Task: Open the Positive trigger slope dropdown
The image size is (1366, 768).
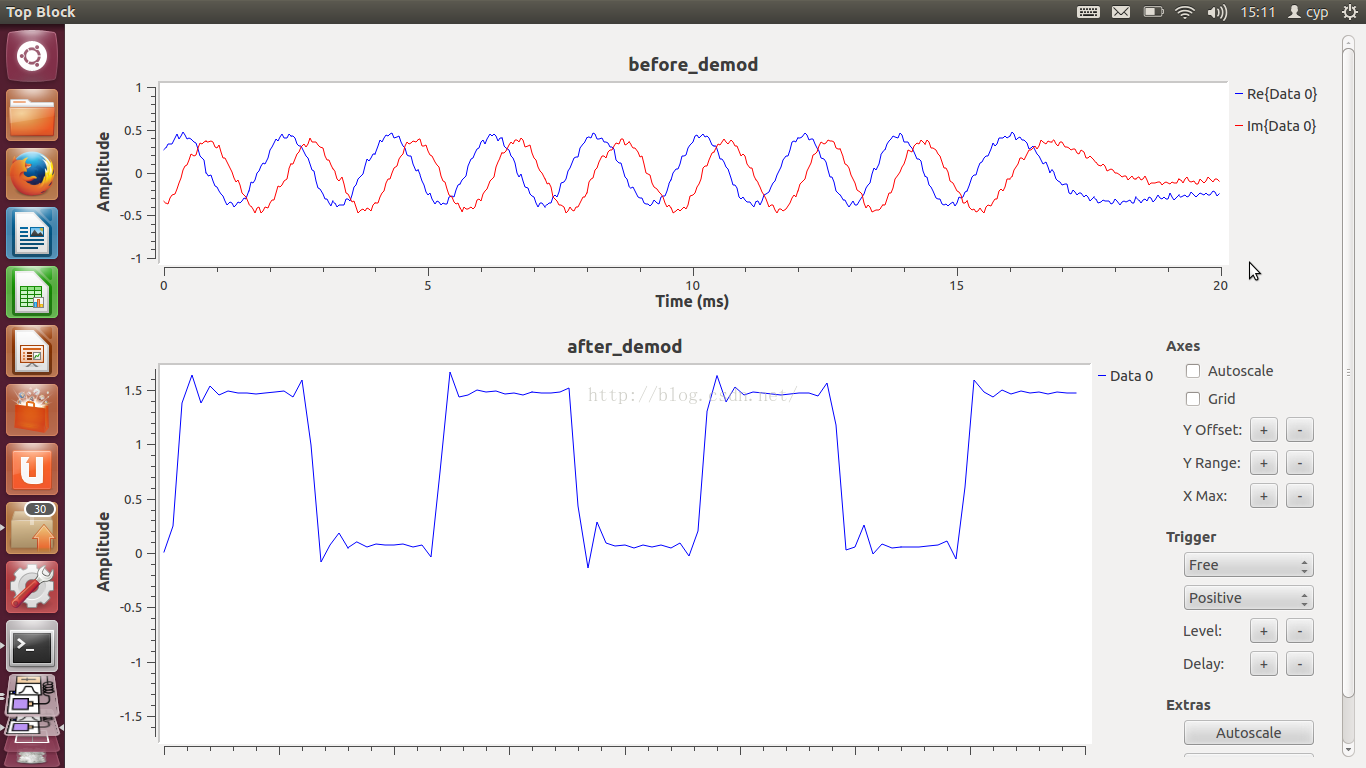Action: (x=1248, y=598)
